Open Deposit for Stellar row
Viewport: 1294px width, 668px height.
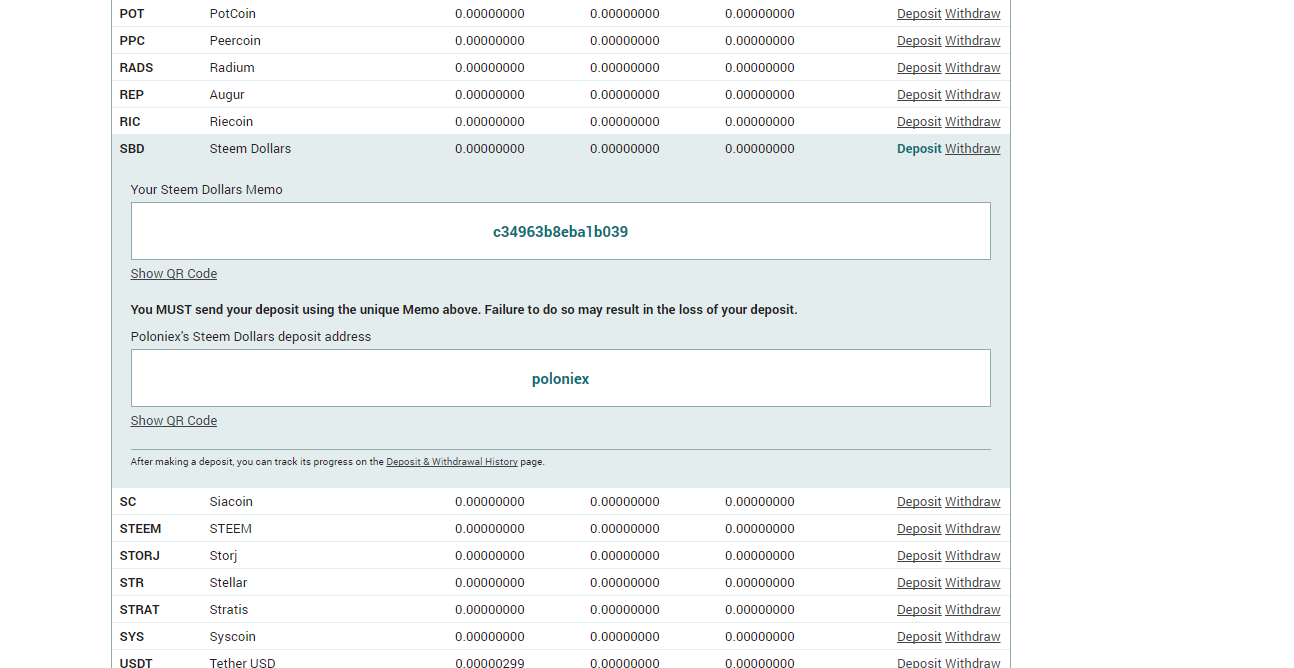(919, 583)
